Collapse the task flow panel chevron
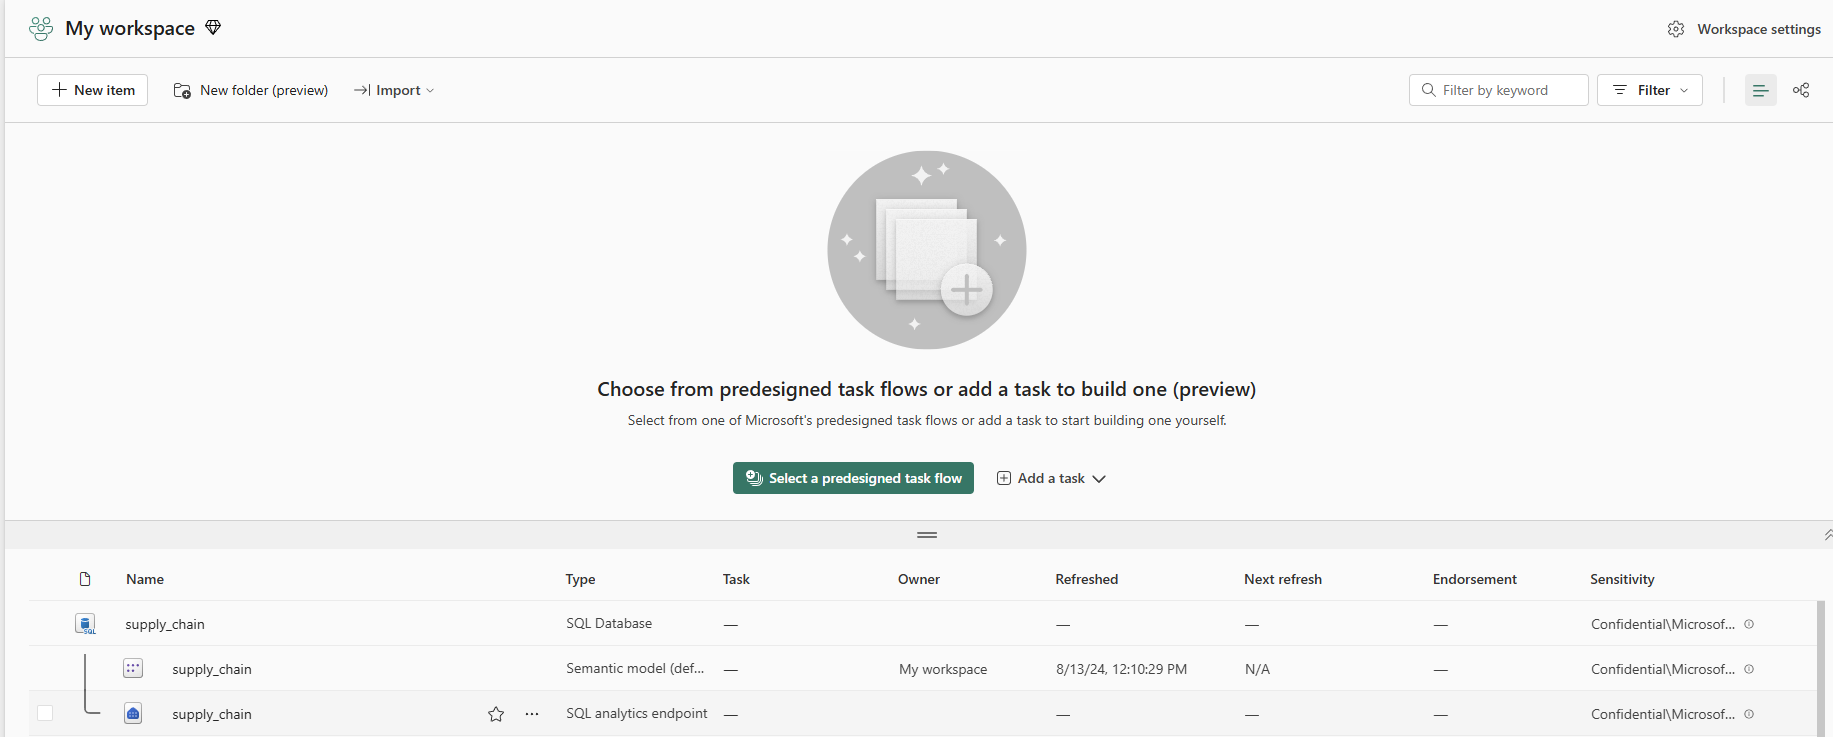This screenshot has width=1833, height=737. [x=1827, y=535]
